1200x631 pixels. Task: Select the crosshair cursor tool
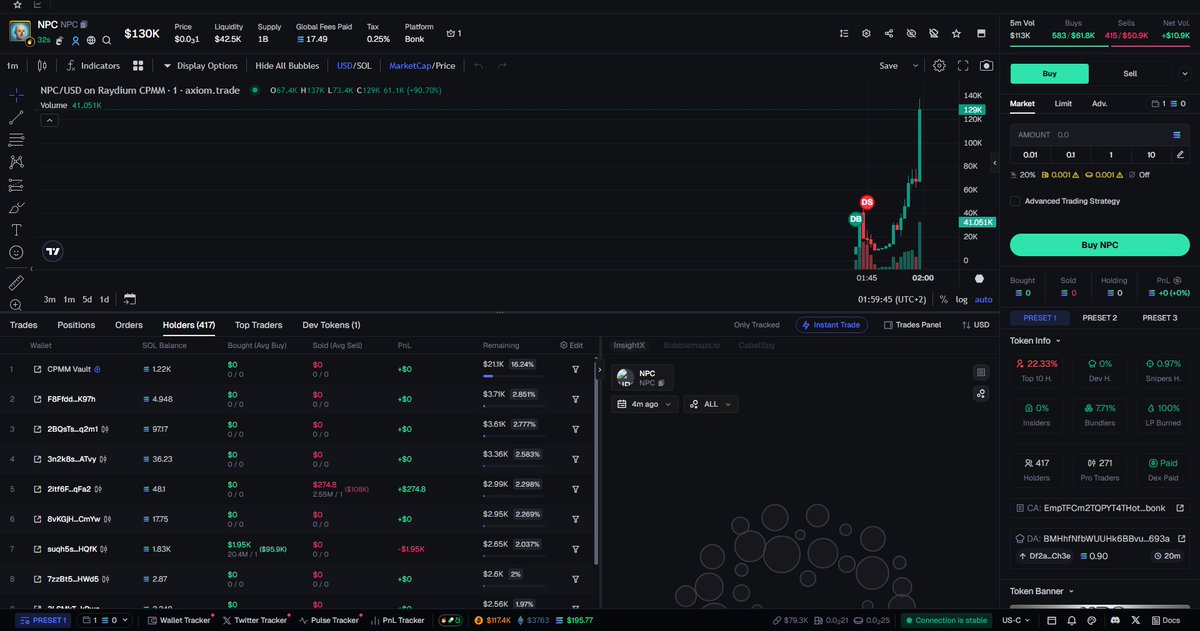pos(17,94)
